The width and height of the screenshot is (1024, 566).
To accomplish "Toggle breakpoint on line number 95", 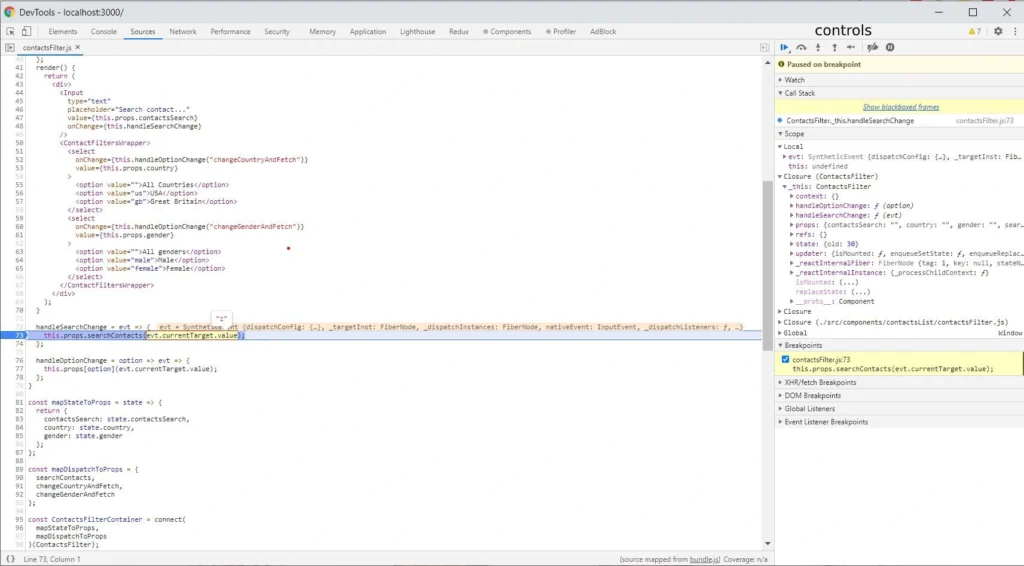I will click(x=19, y=520).
